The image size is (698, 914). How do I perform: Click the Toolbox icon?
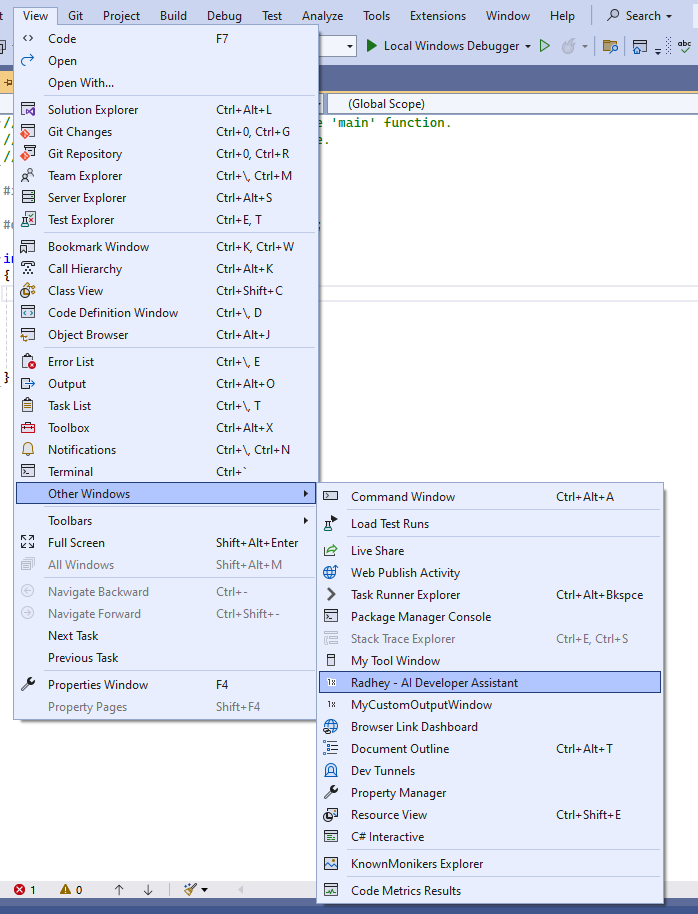coord(27,427)
